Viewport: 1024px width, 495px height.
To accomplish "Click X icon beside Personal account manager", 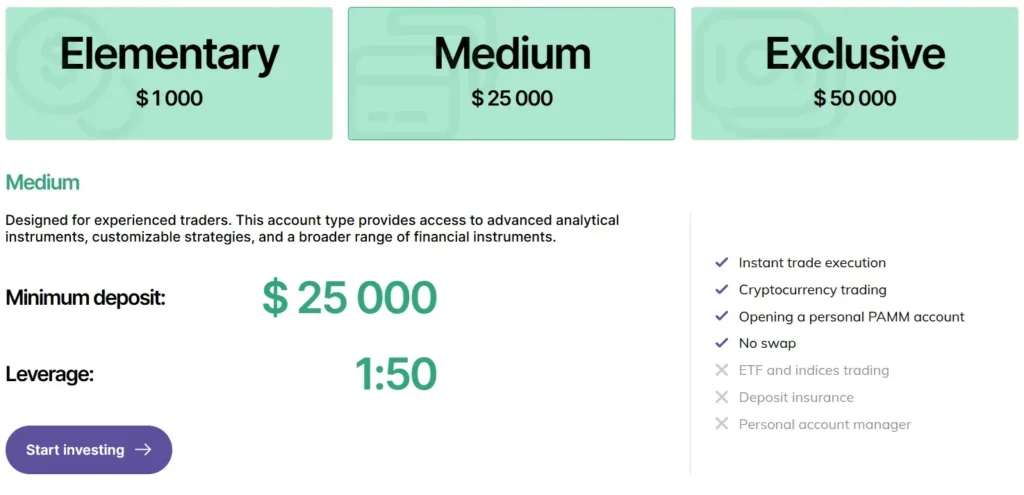I will (x=722, y=424).
